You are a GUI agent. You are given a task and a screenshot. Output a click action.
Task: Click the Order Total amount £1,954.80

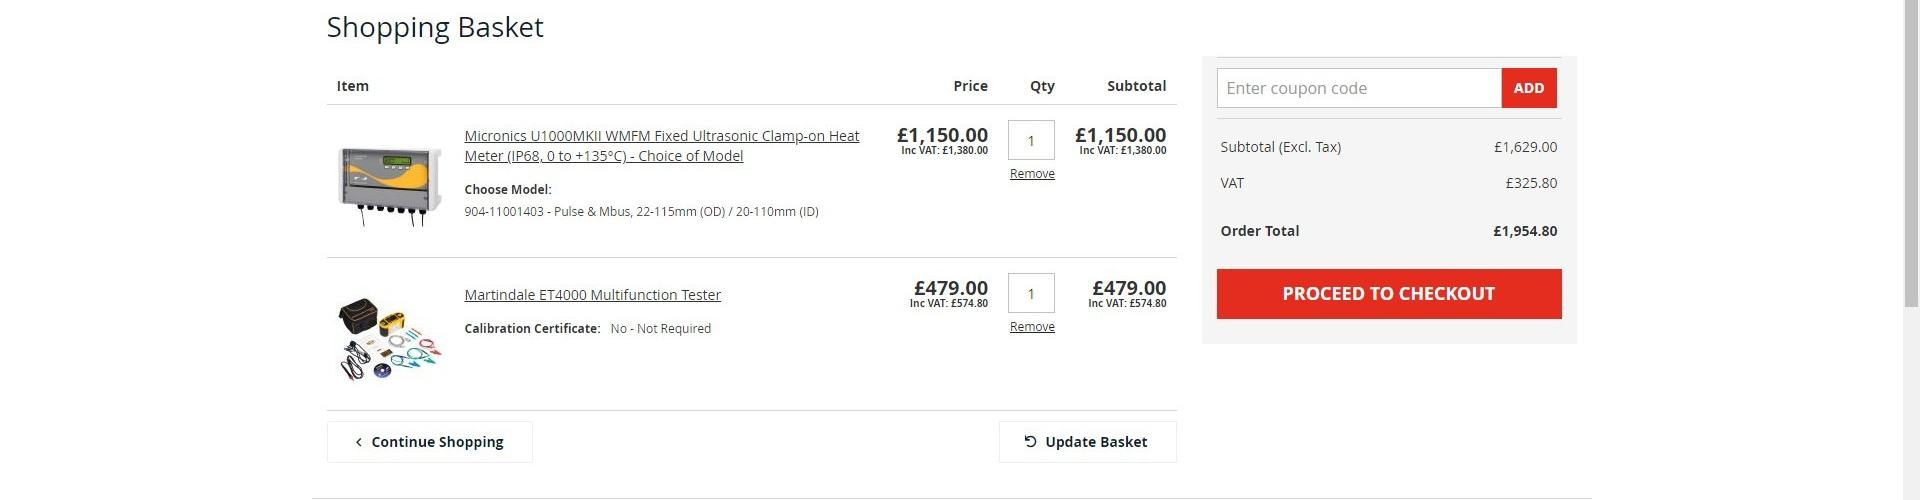click(1525, 231)
